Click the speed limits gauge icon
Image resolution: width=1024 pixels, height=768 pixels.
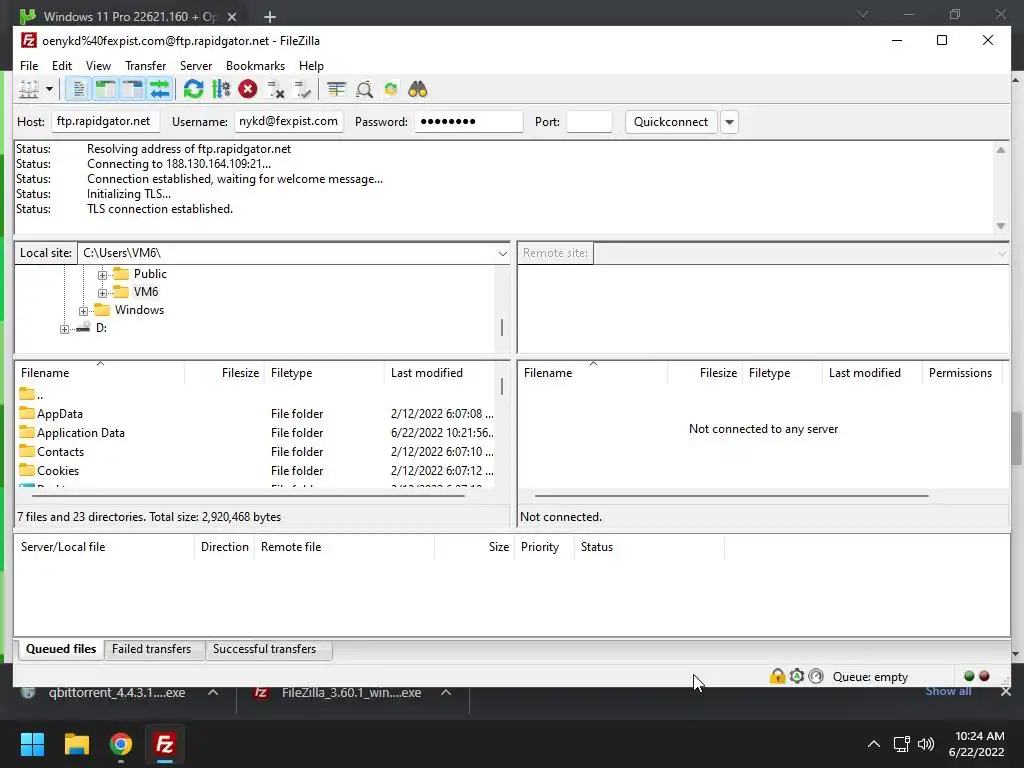[816, 677]
